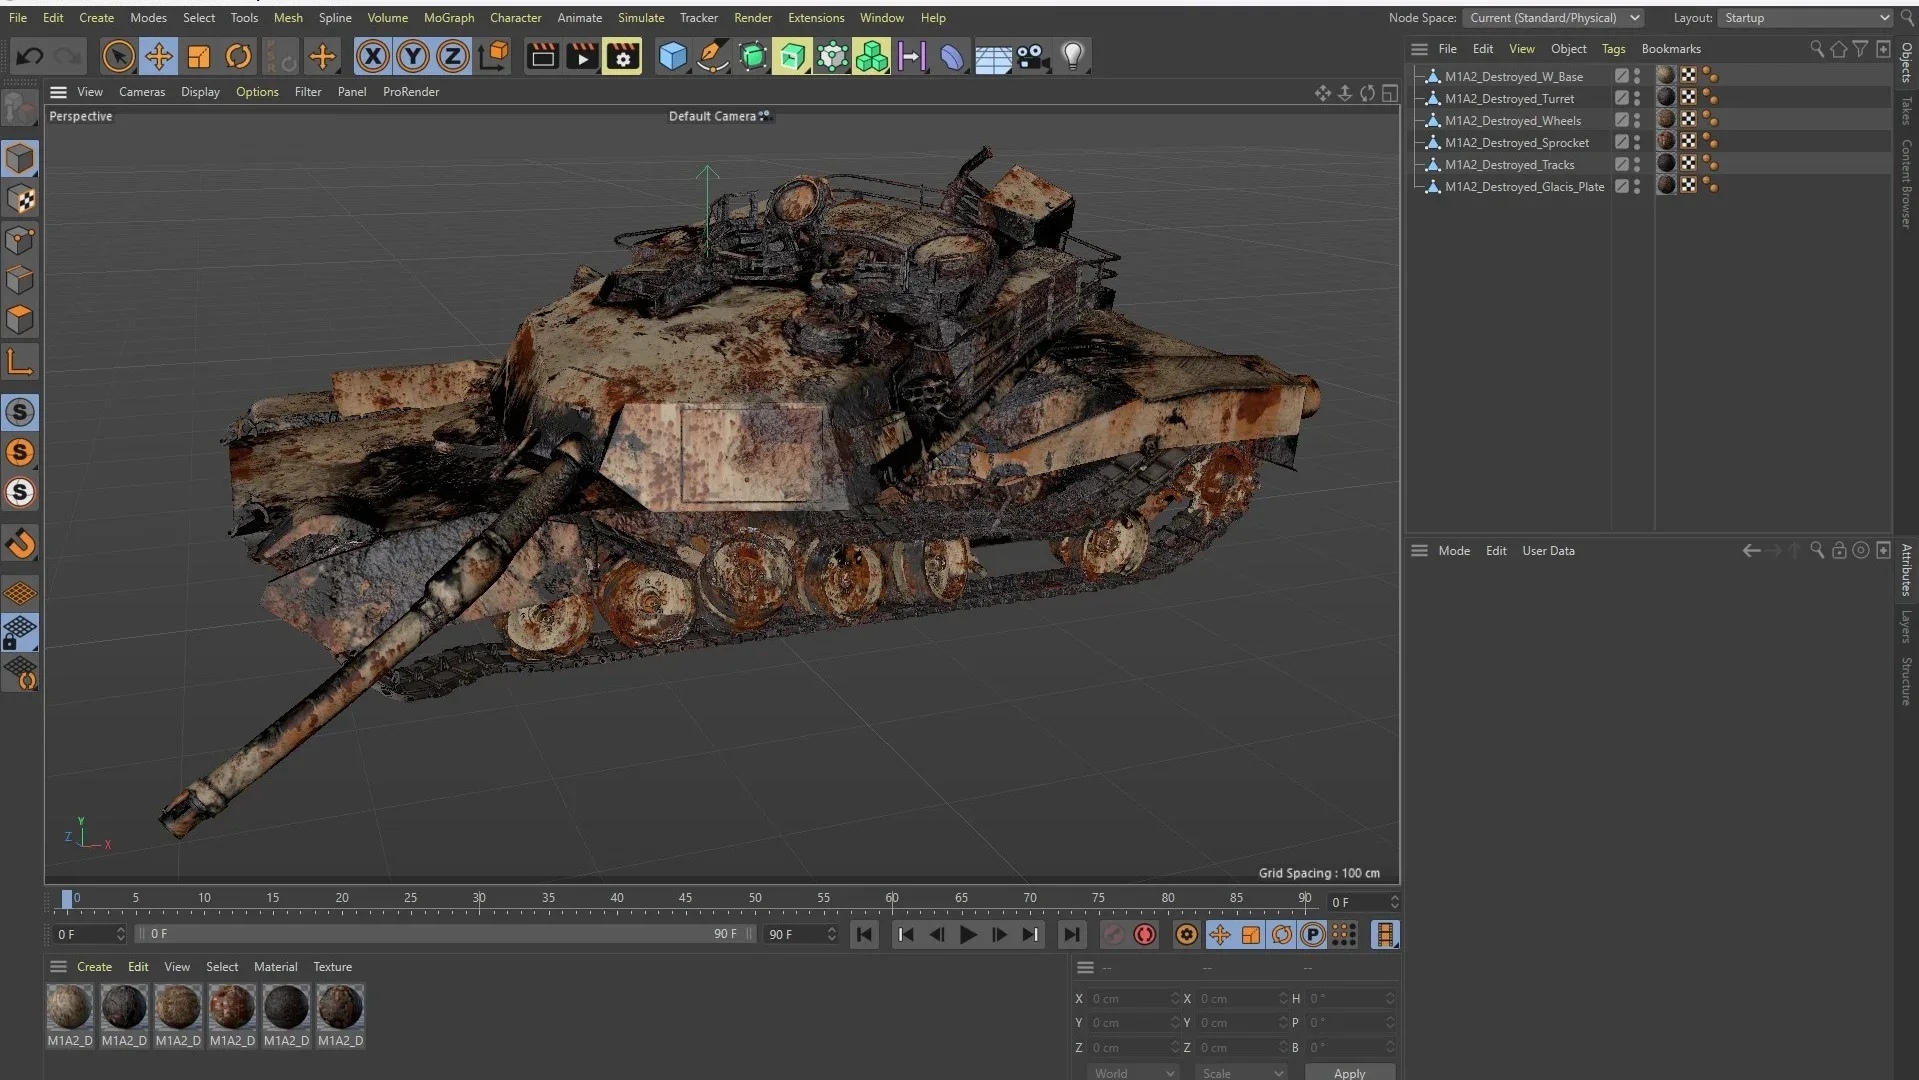
Task: Open User Data menu in Attributes
Action: [x=1548, y=551]
